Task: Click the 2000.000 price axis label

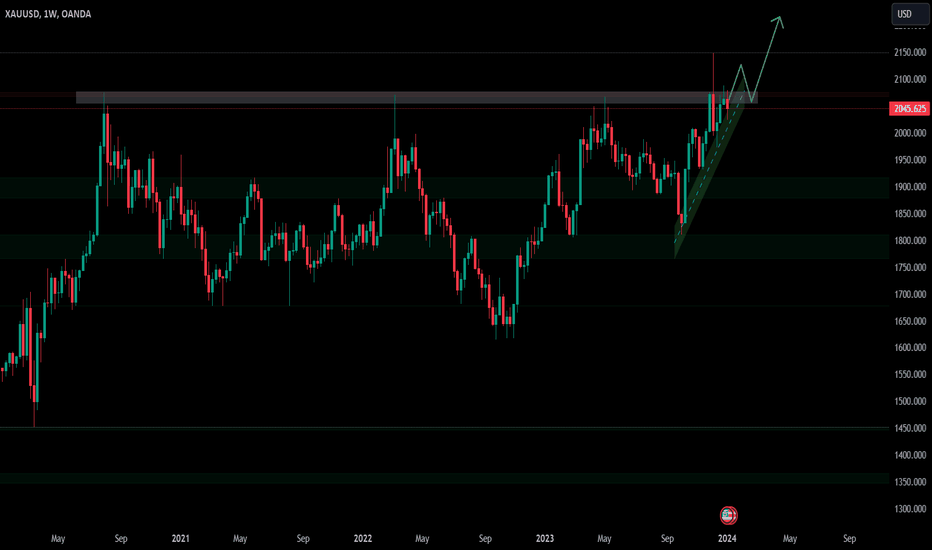Action: tap(910, 133)
